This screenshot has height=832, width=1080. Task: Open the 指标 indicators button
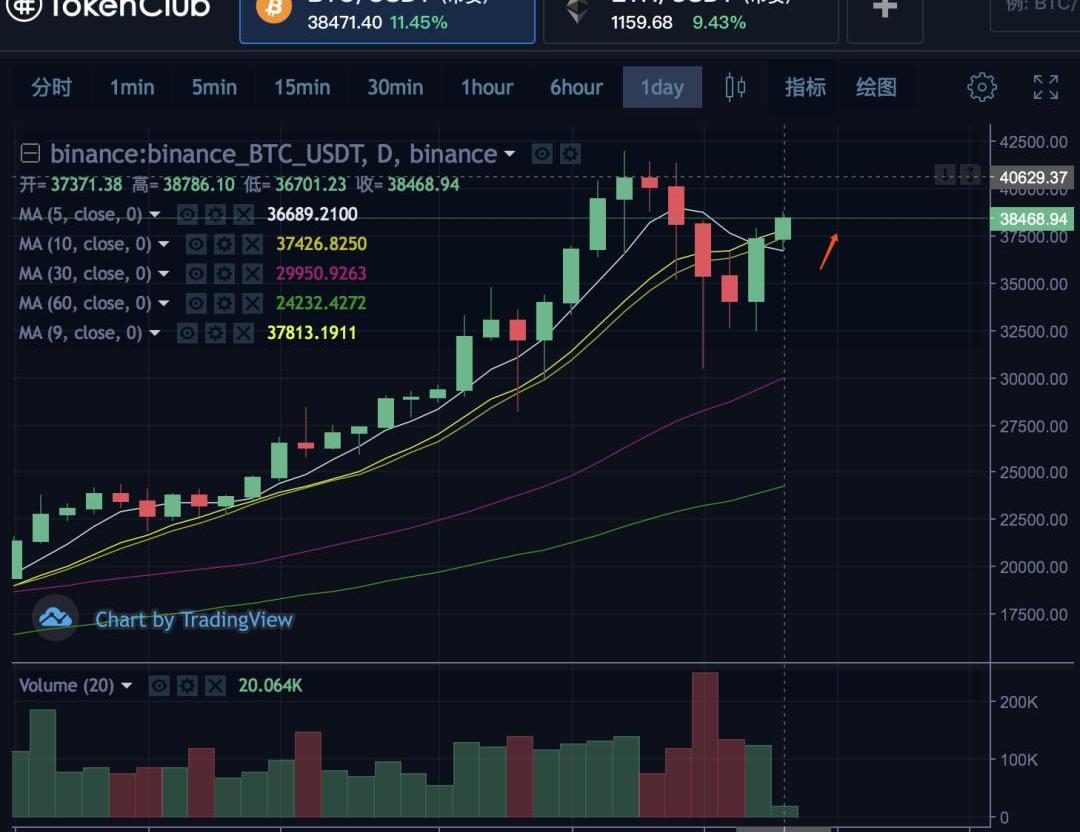pyautogui.click(x=805, y=88)
